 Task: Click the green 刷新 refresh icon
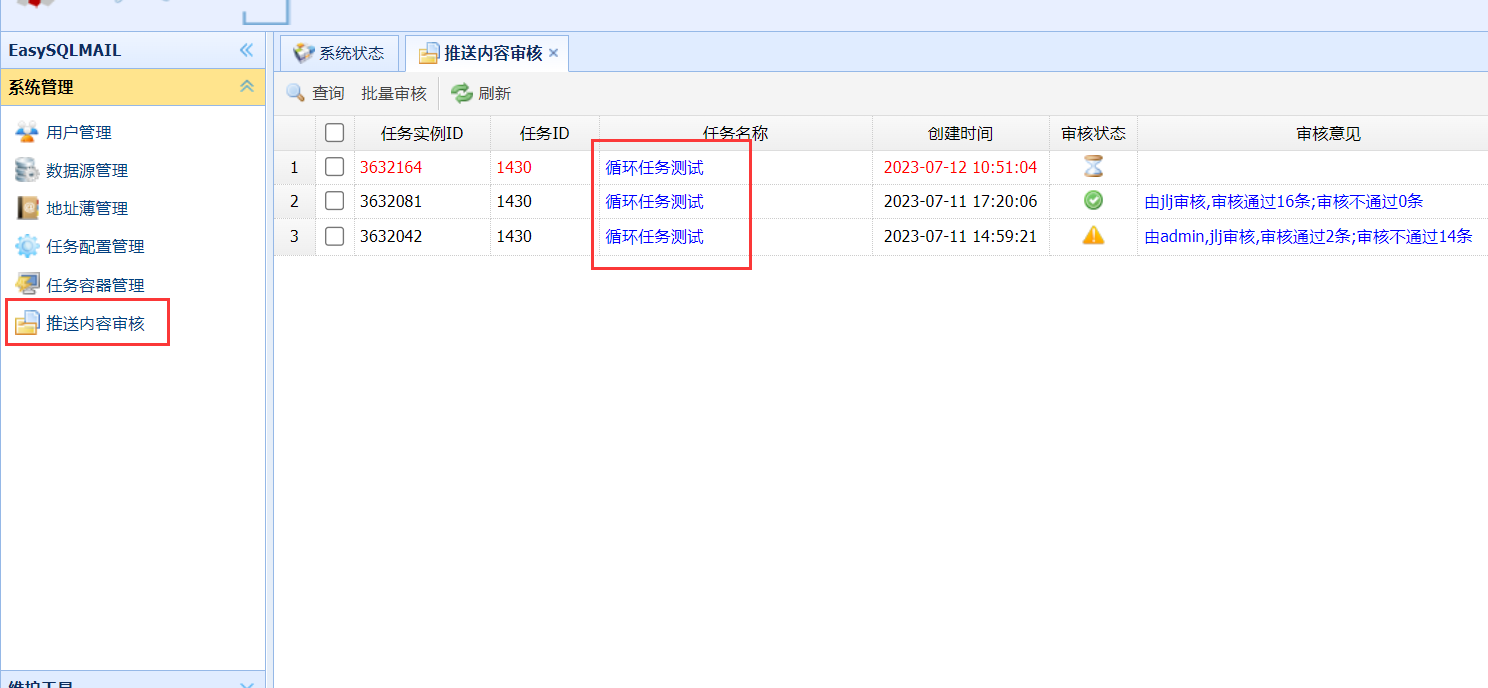pos(461,93)
